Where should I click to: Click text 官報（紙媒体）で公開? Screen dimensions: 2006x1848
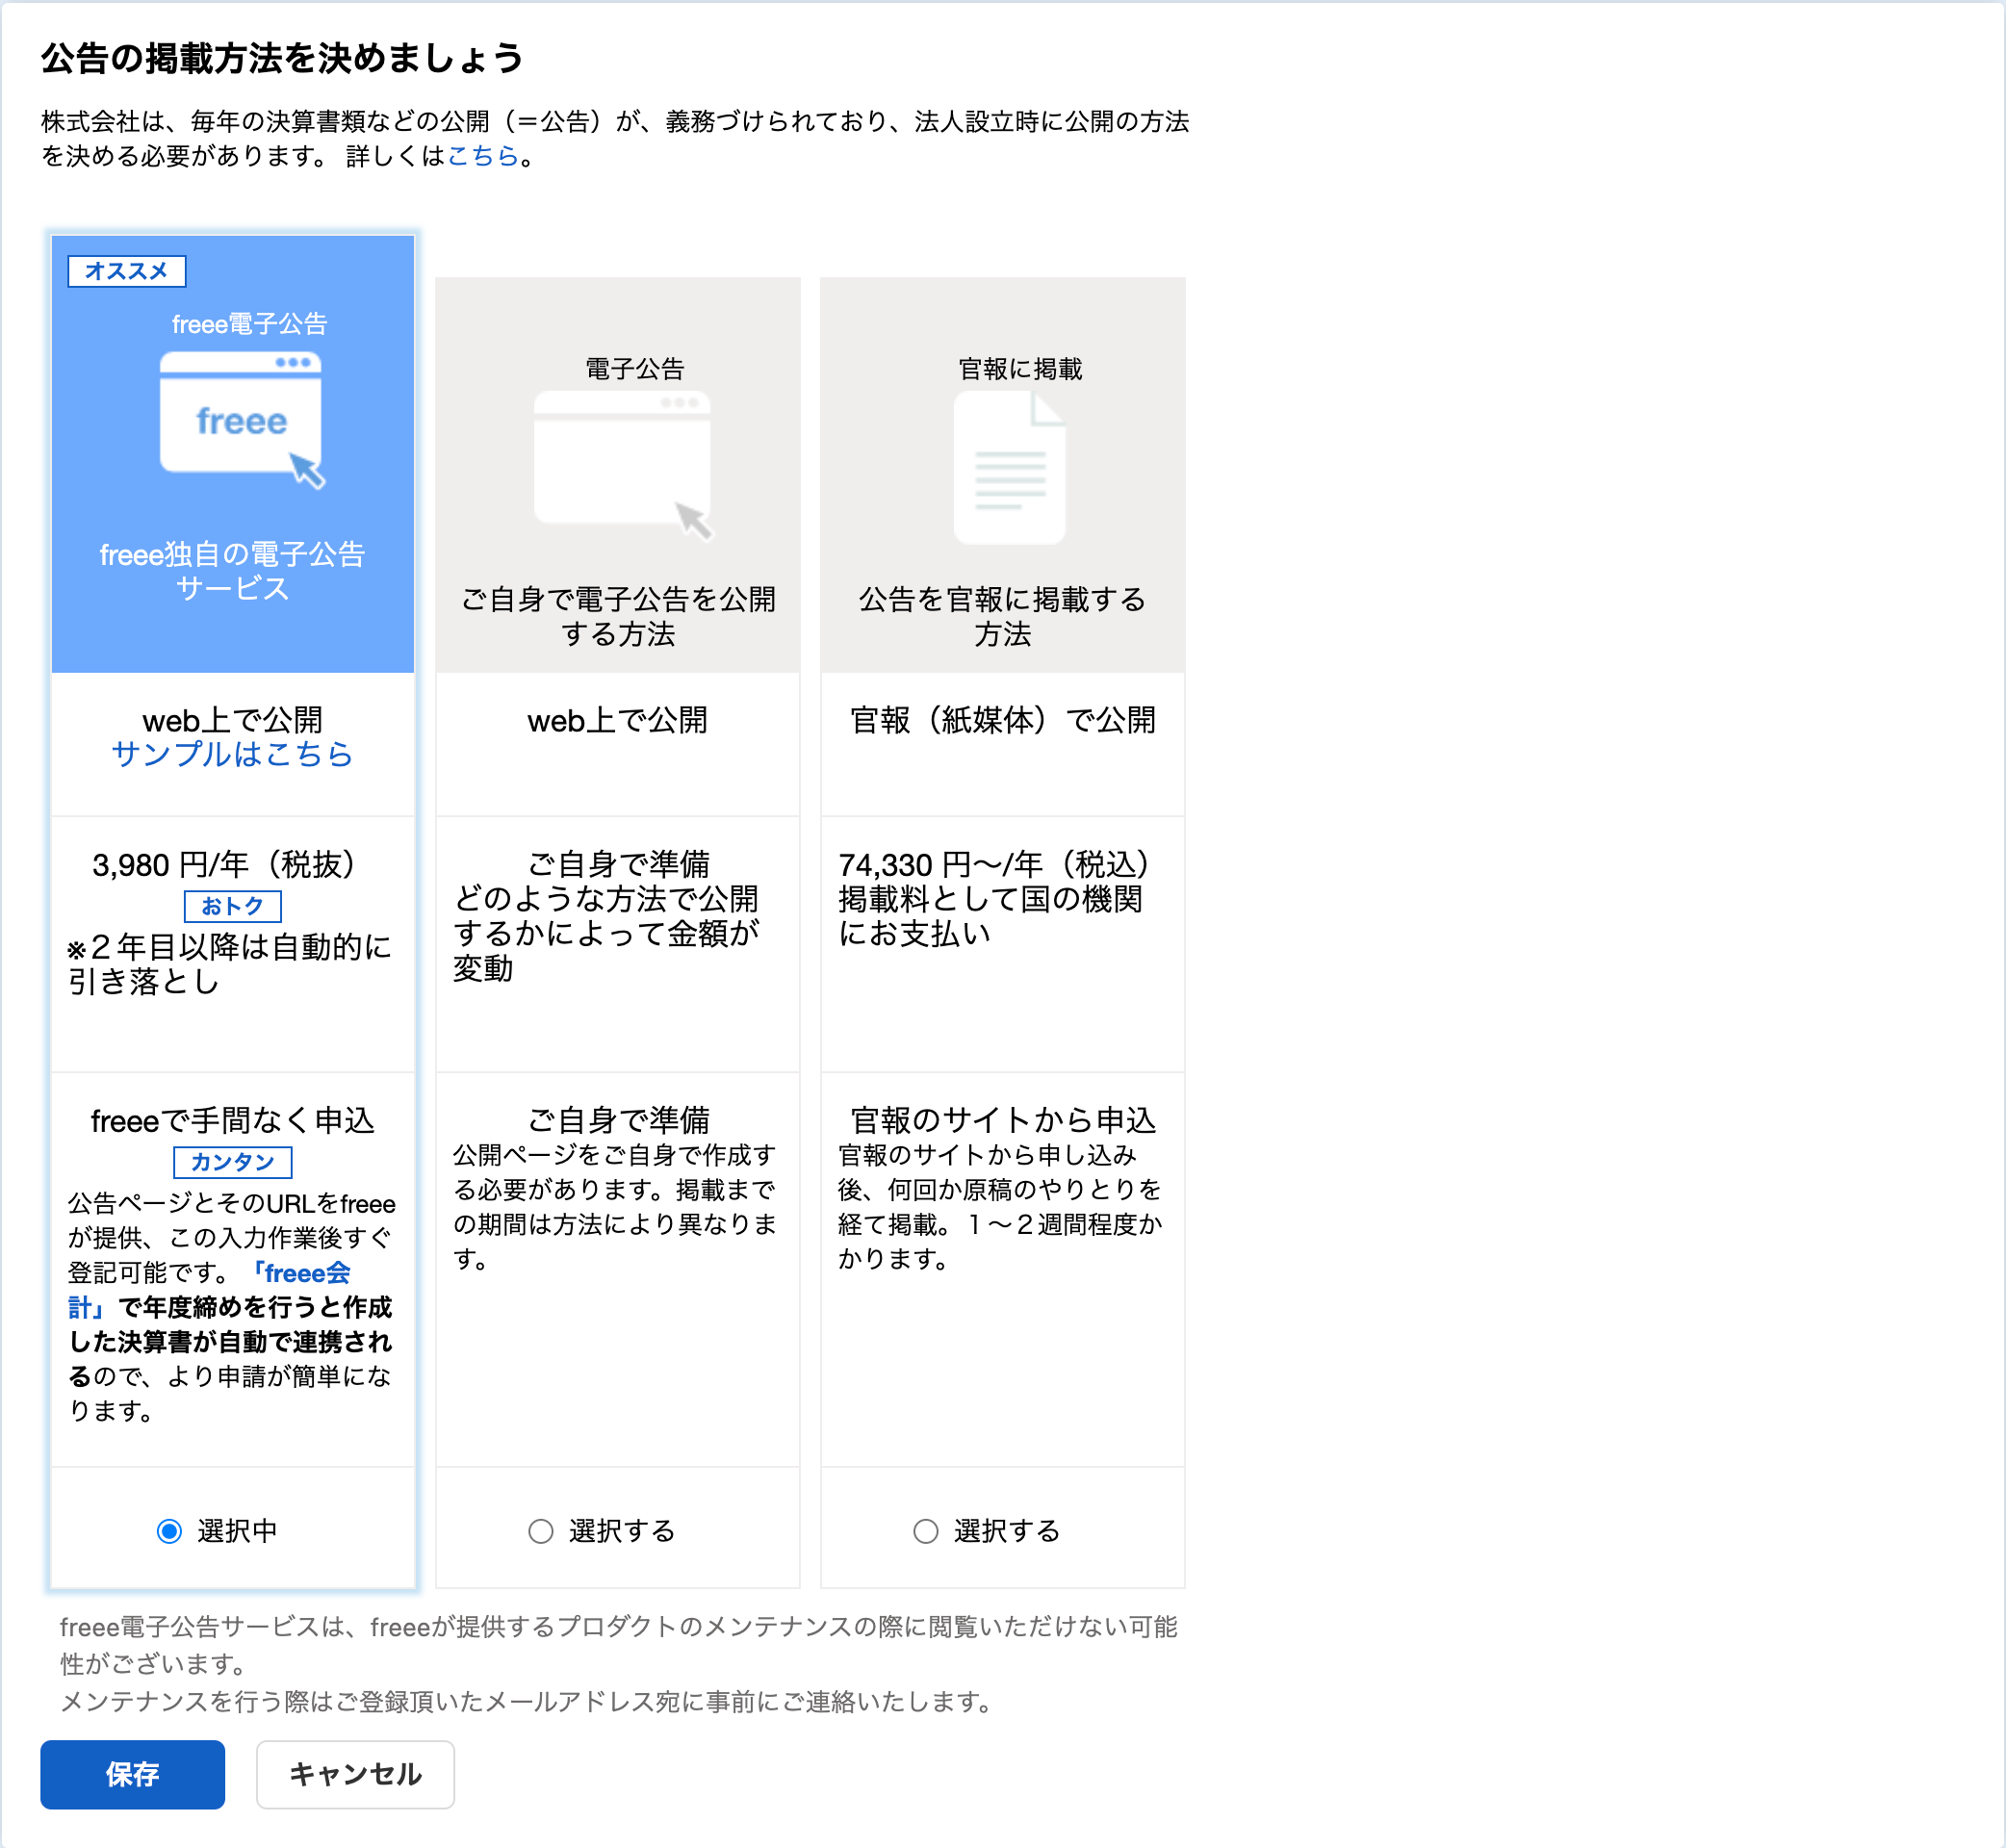[x=1003, y=720]
